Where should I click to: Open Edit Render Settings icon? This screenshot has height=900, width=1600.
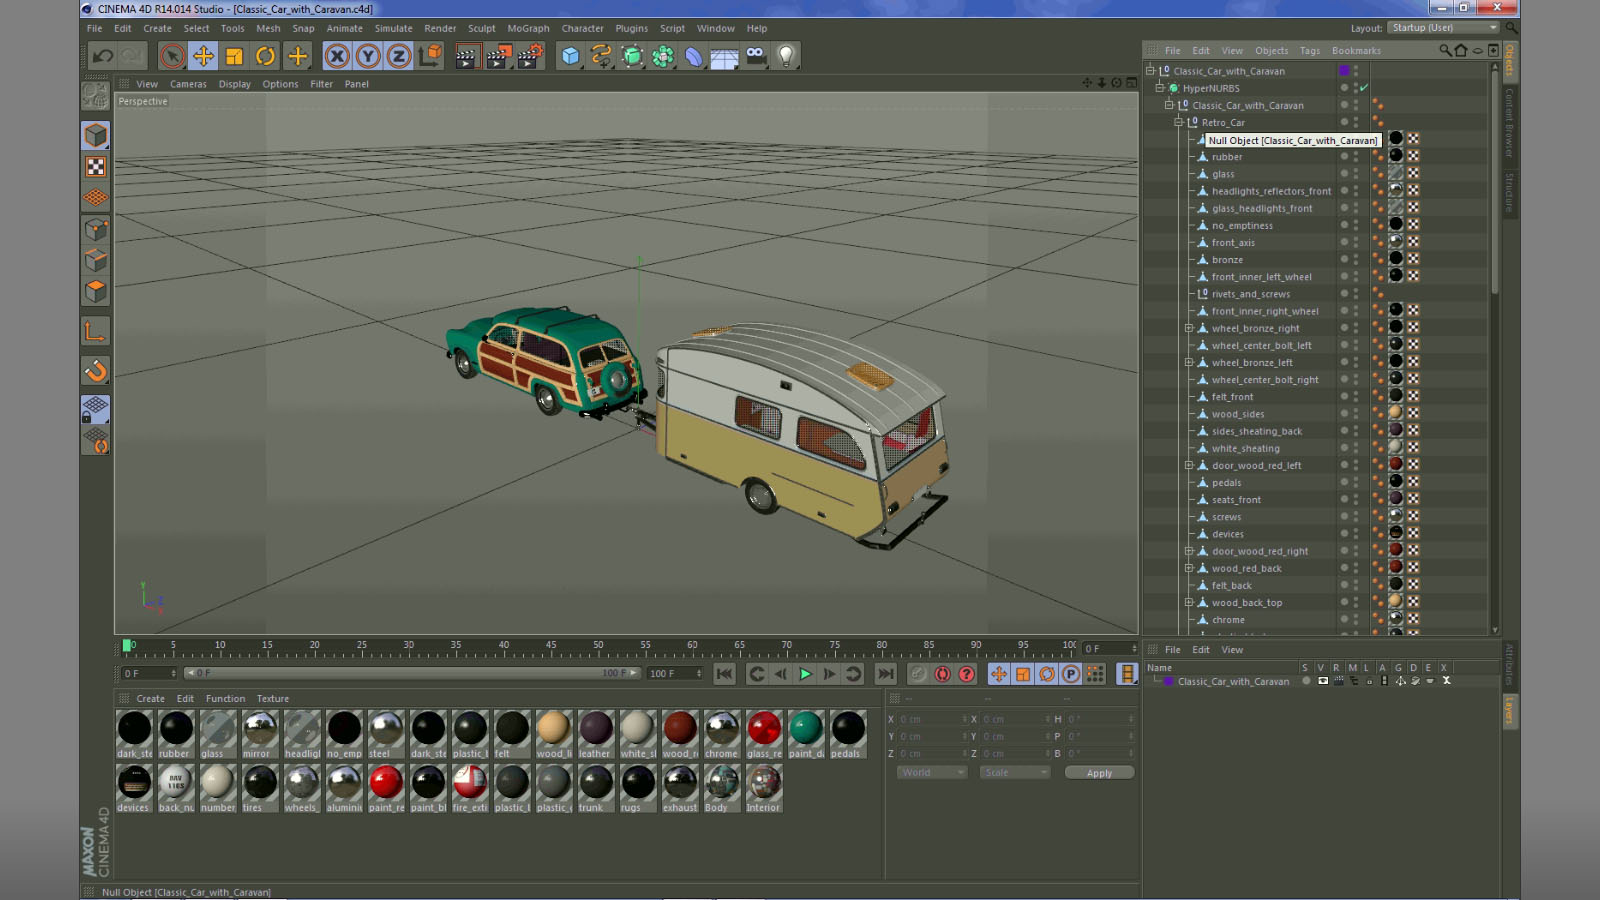tap(530, 56)
